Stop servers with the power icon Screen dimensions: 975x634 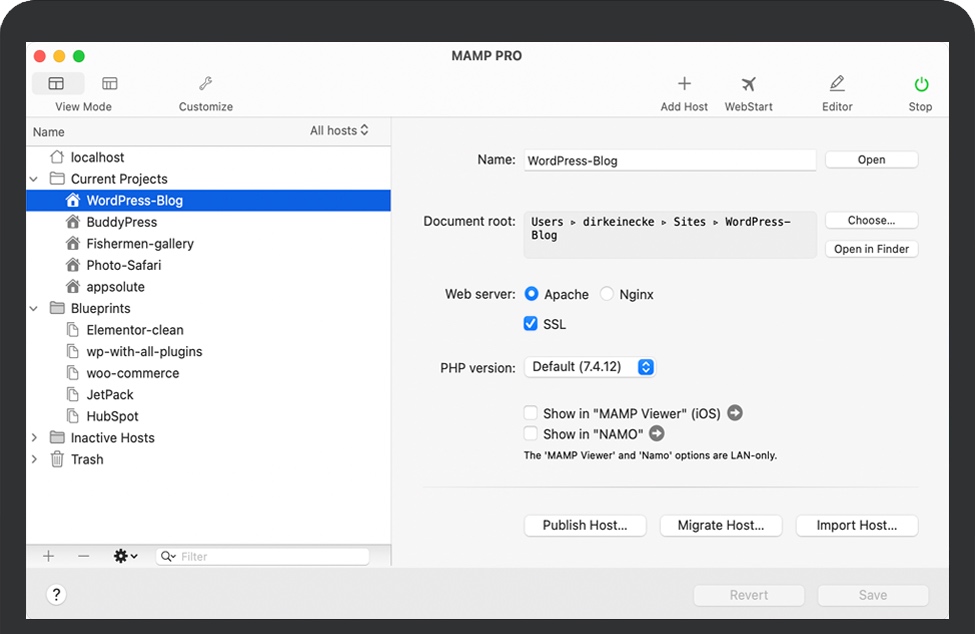920,85
